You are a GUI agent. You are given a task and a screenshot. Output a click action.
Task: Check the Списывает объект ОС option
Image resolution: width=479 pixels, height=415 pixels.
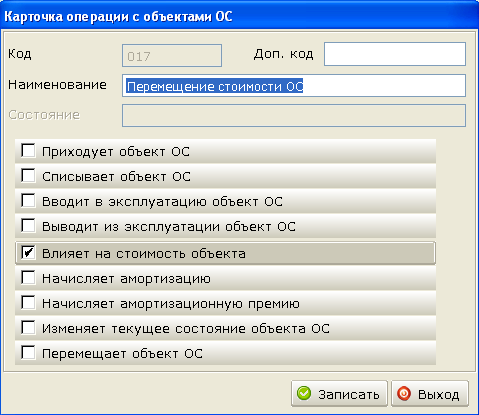28,175
